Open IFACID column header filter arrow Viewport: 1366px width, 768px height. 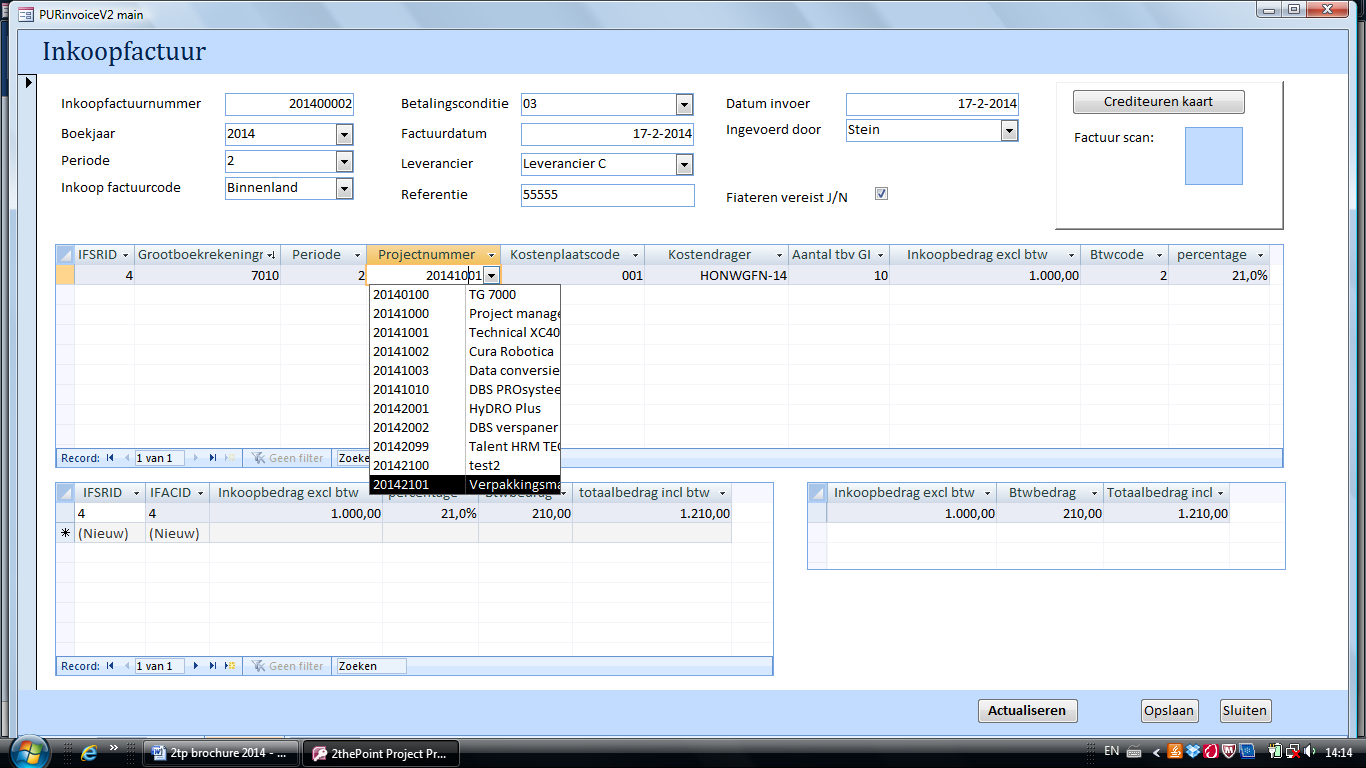[198, 493]
